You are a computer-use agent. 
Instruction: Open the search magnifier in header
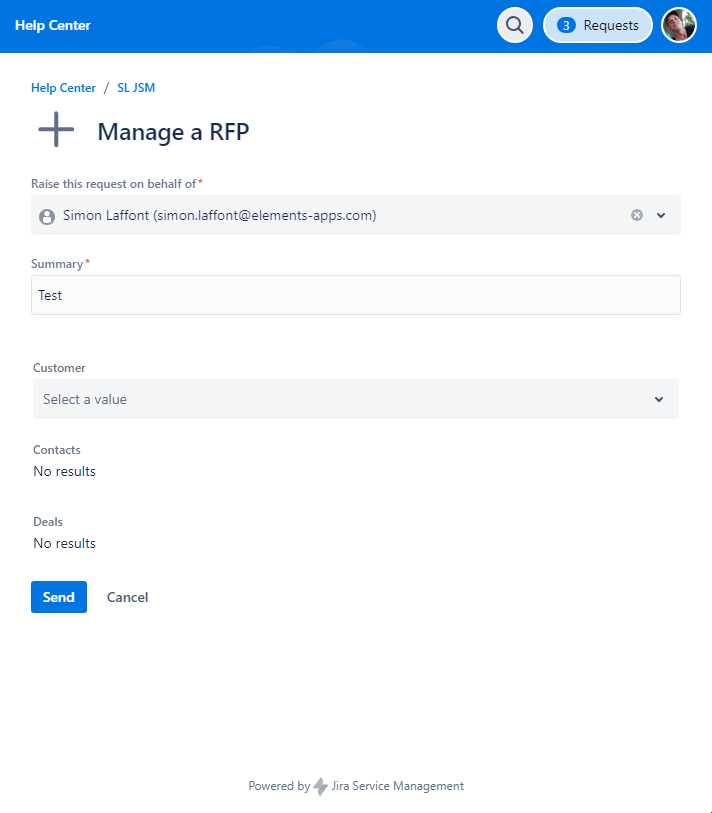[x=514, y=26]
